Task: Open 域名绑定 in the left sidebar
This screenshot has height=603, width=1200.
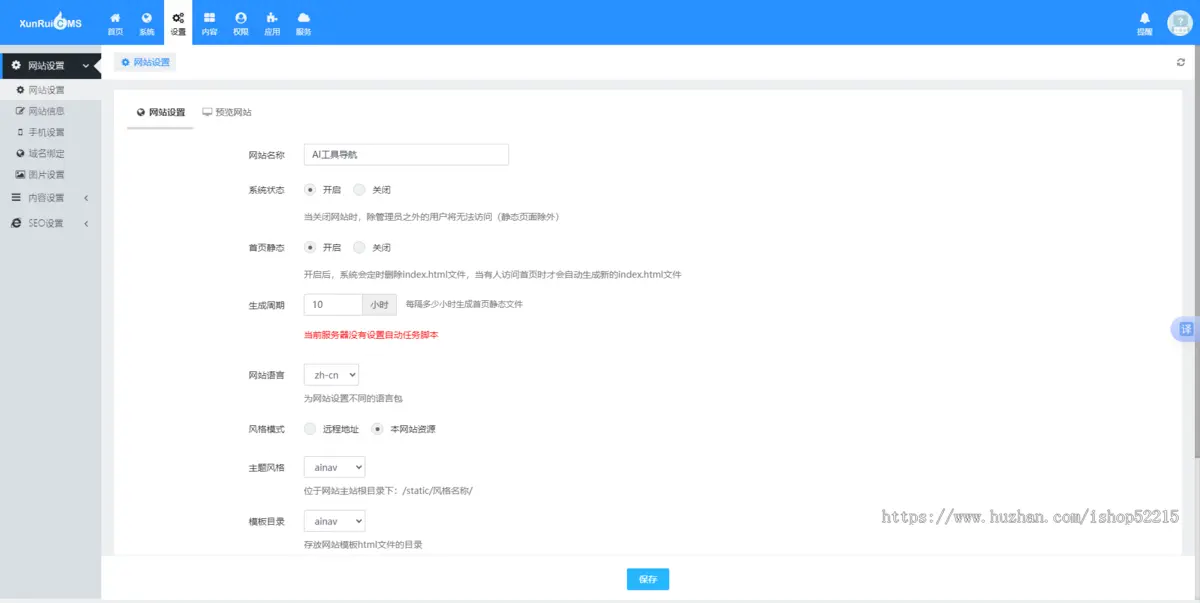Action: (47, 152)
